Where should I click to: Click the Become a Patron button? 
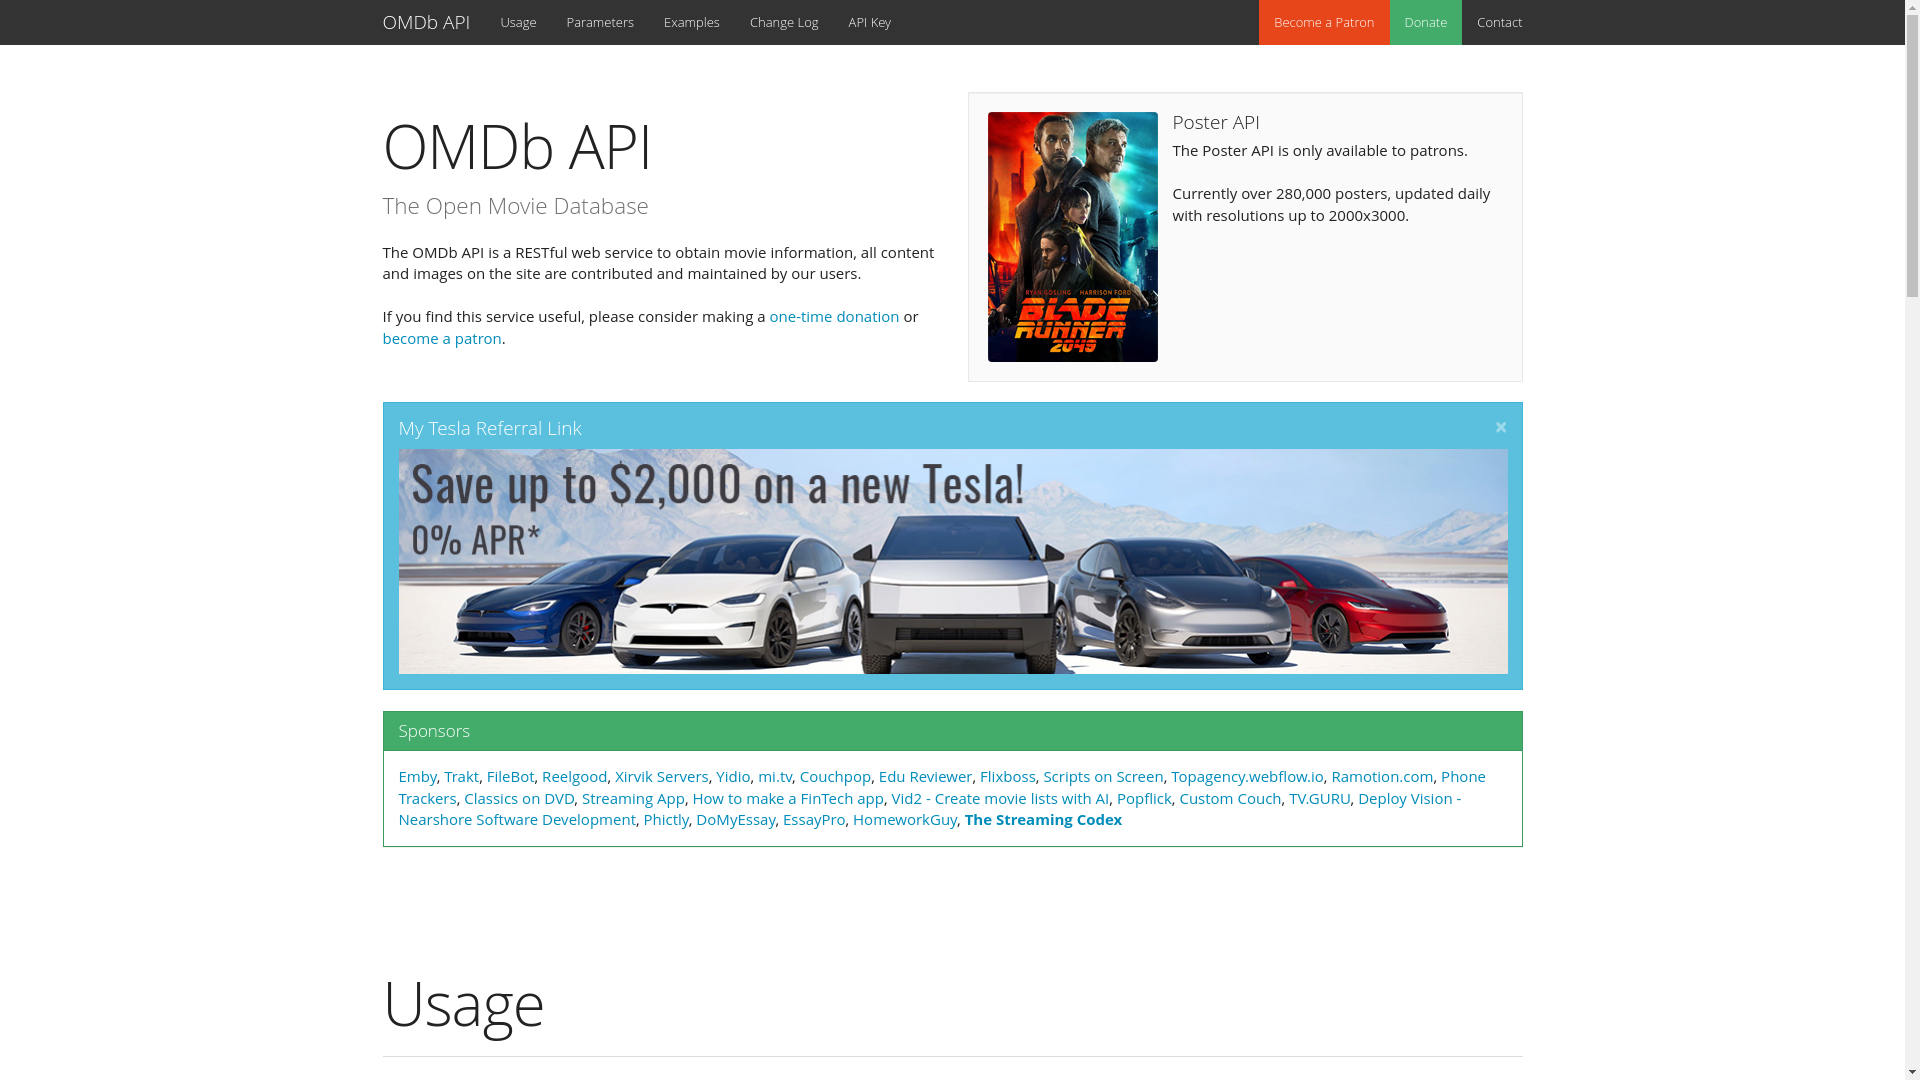point(1323,22)
